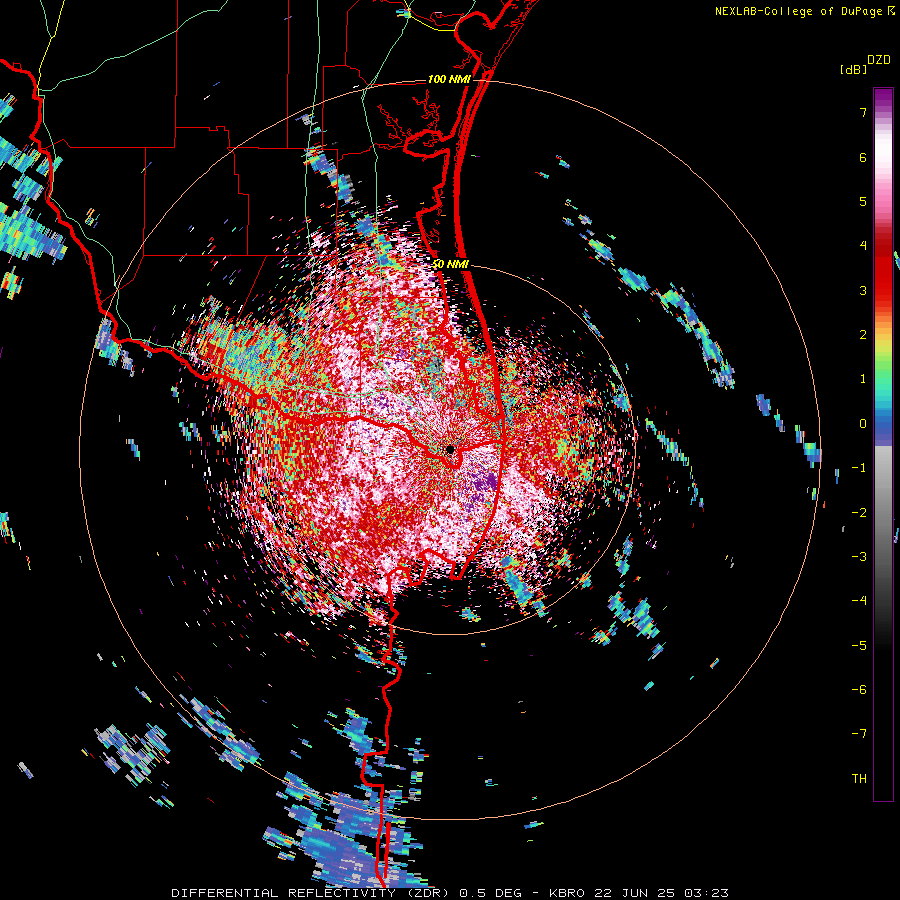This screenshot has height=900, width=900.
Task: Click the color scale value 6
Action: point(863,157)
